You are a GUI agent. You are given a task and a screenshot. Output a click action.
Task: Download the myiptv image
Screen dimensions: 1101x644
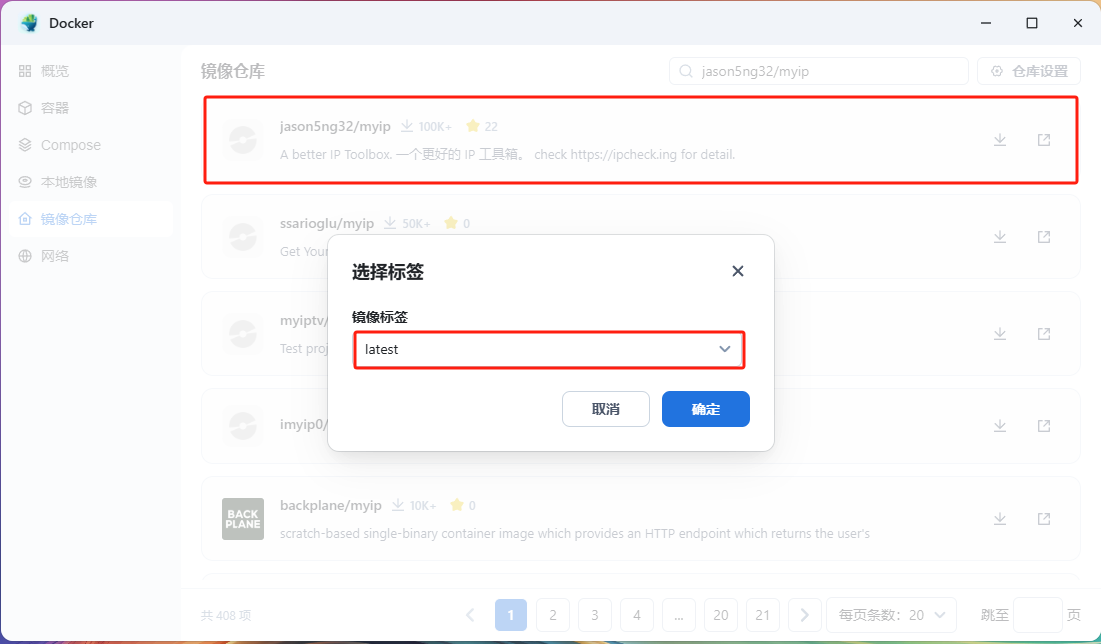point(1000,334)
